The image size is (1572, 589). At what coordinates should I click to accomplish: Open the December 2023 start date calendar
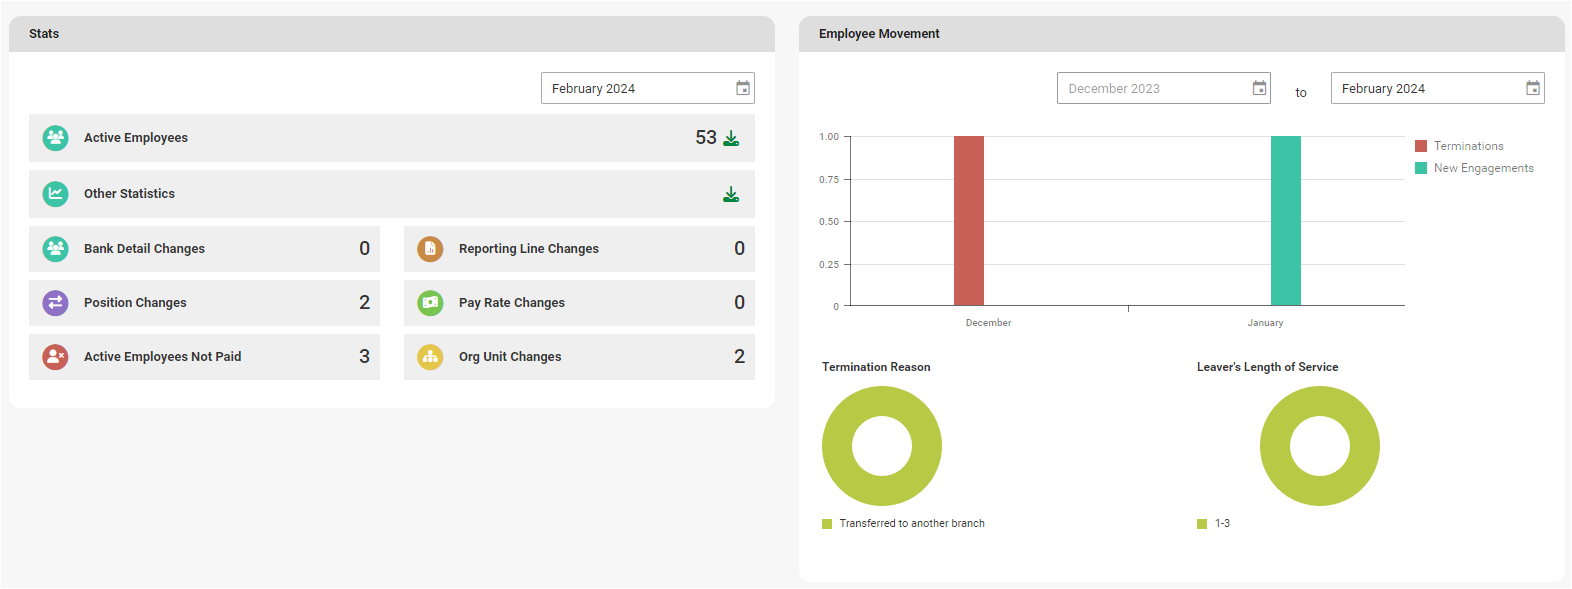(1259, 88)
